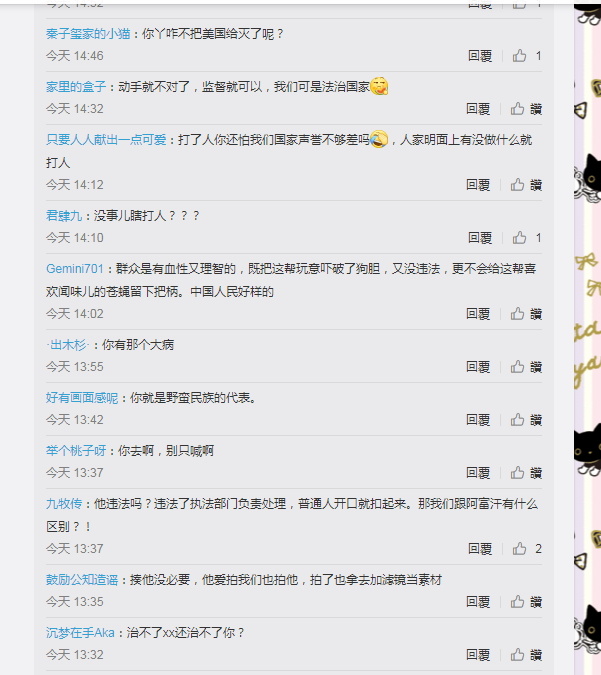This screenshot has height=675, width=601.
Task: Reply to 沉梦在手Aka's comment
Action: click(x=478, y=655)
